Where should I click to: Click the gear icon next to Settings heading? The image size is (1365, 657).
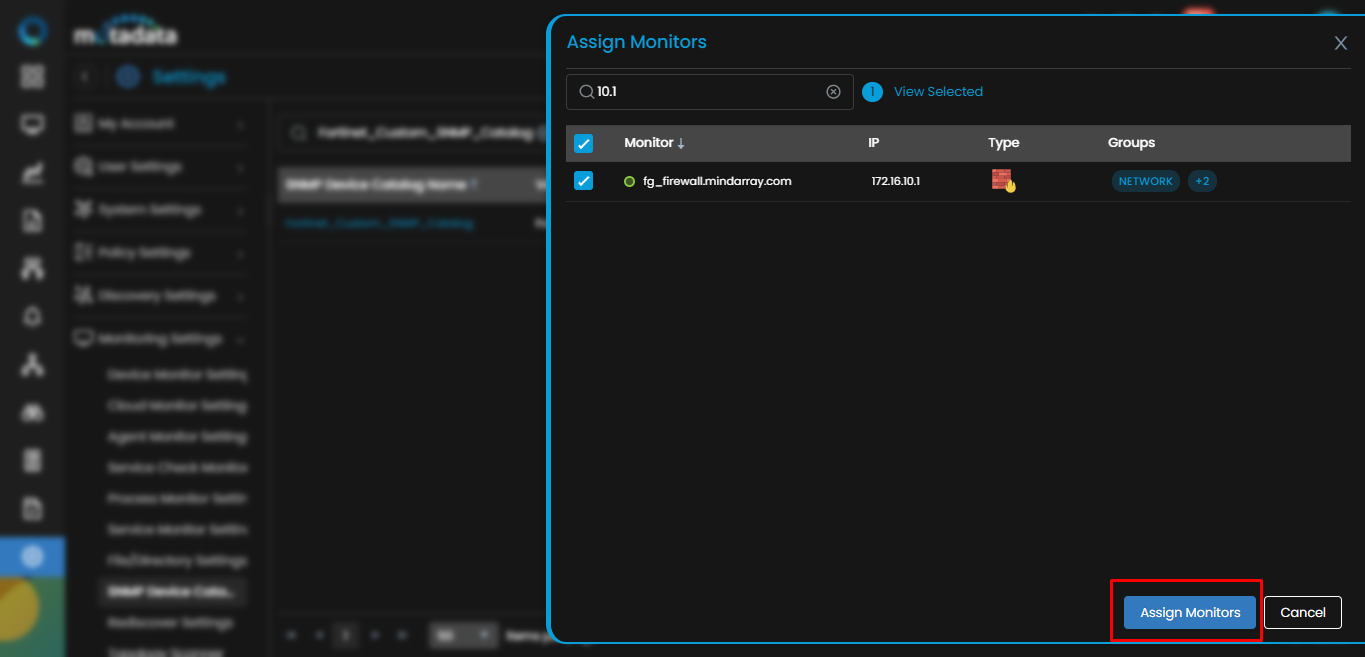coord(128,77)
